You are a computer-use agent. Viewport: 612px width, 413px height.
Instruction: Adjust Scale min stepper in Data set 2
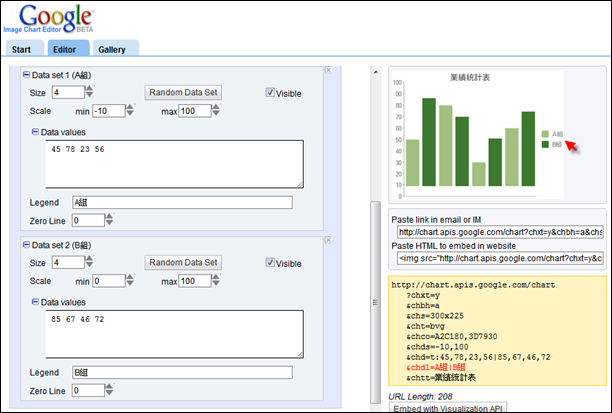(130, 280)
